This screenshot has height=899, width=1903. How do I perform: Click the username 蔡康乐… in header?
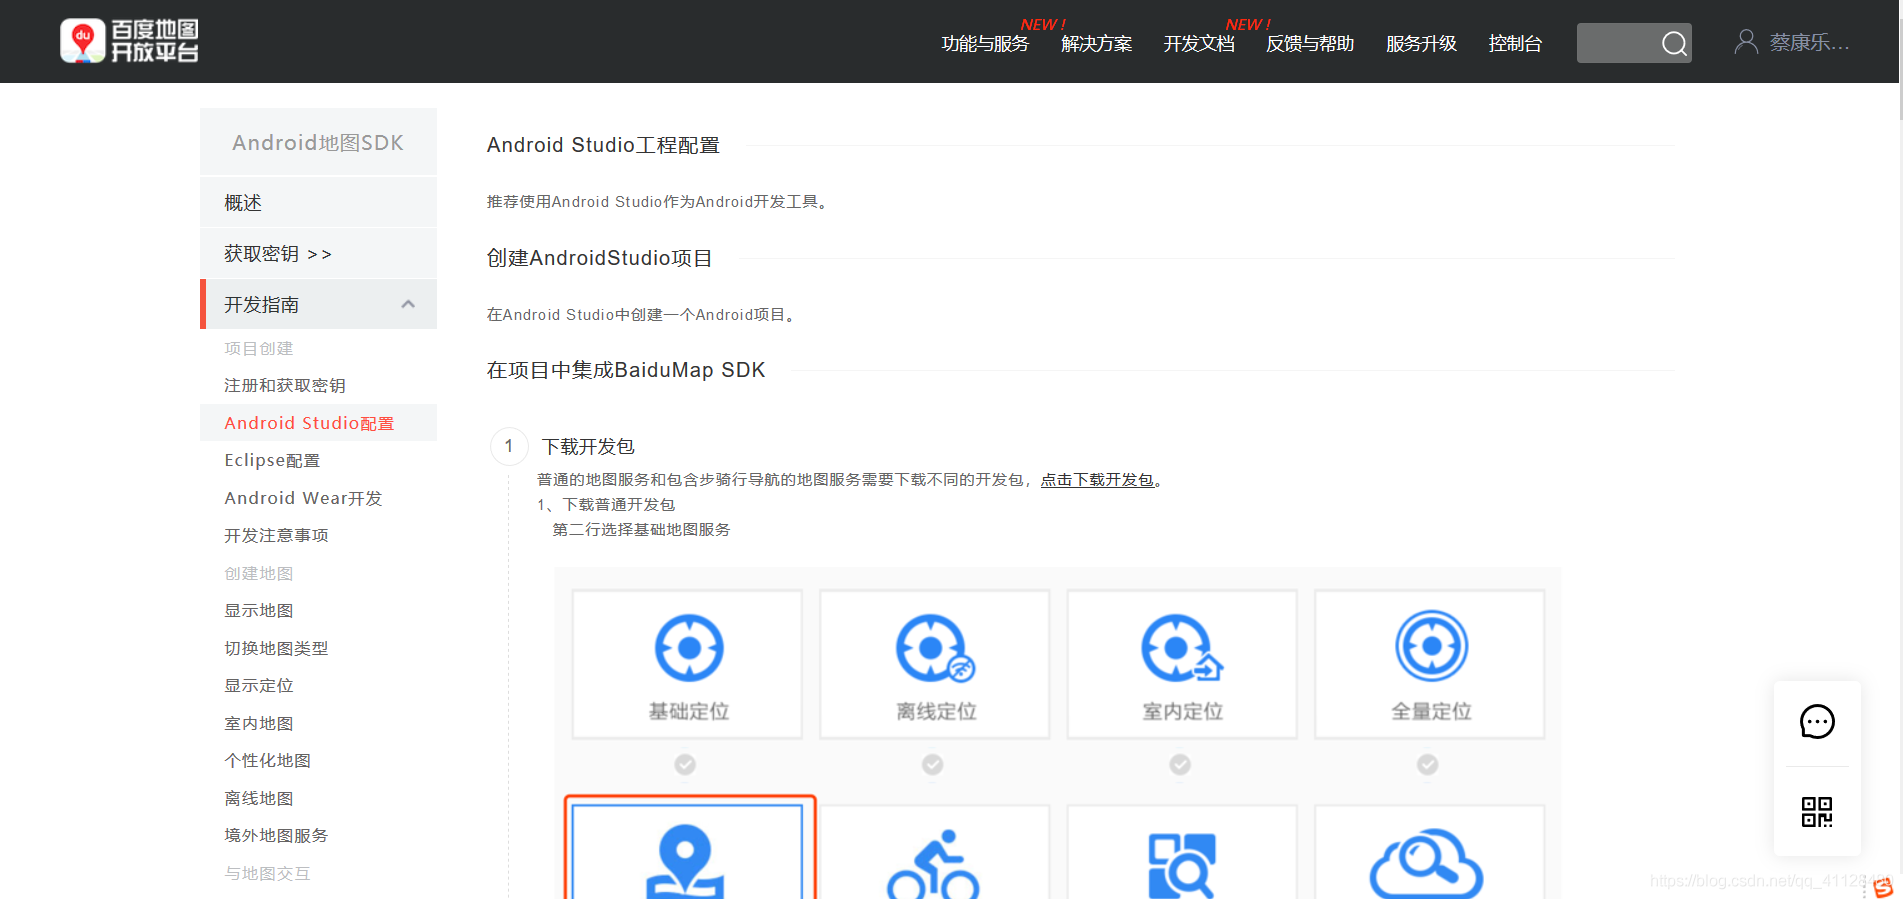pyautogui.click(x=1809, y=43)
